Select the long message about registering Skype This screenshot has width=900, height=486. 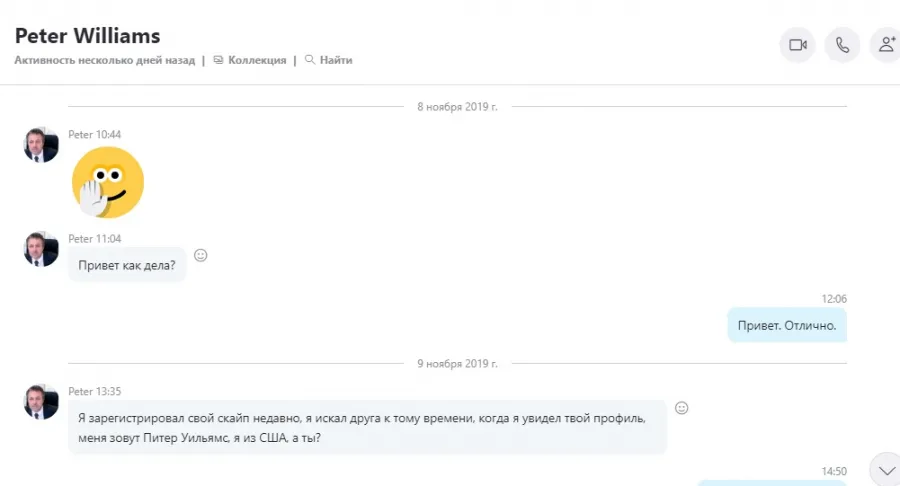pos(367,427)
